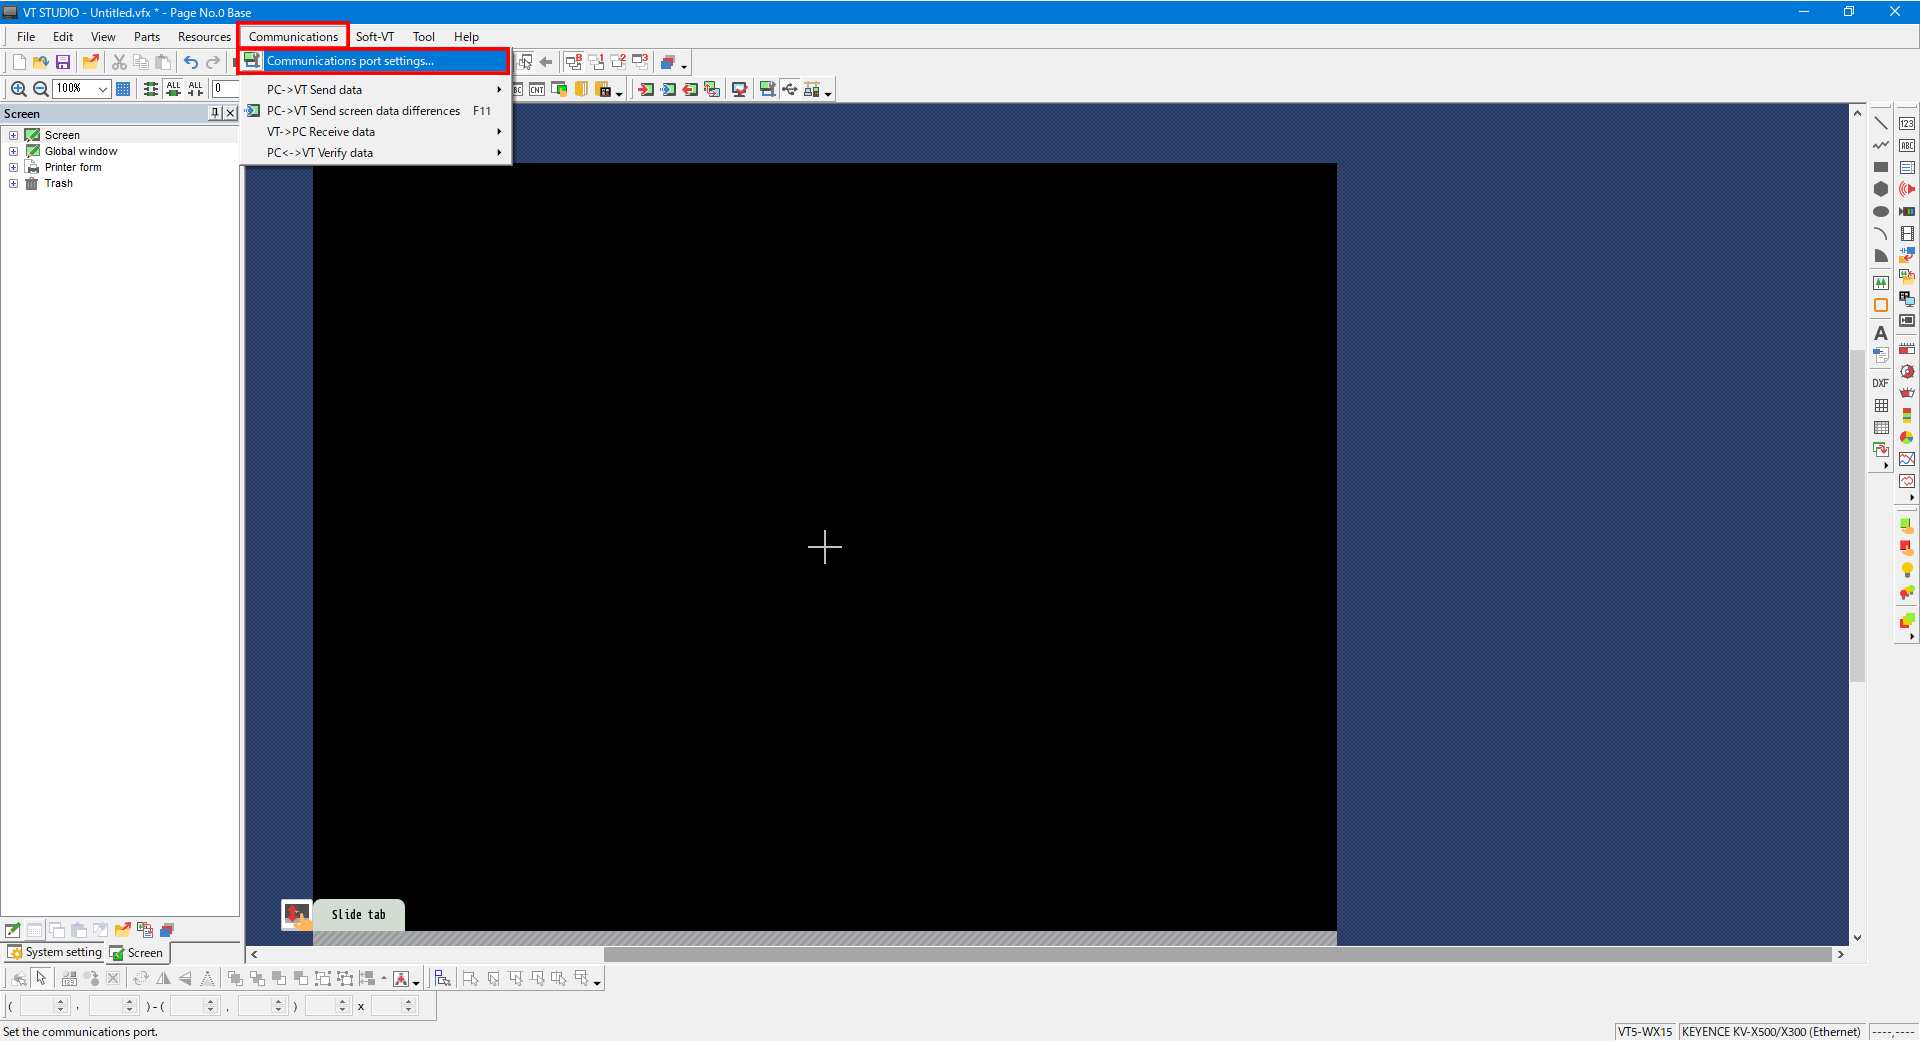
Task: Switch to the System setting tab
Action: coord(55,953)
